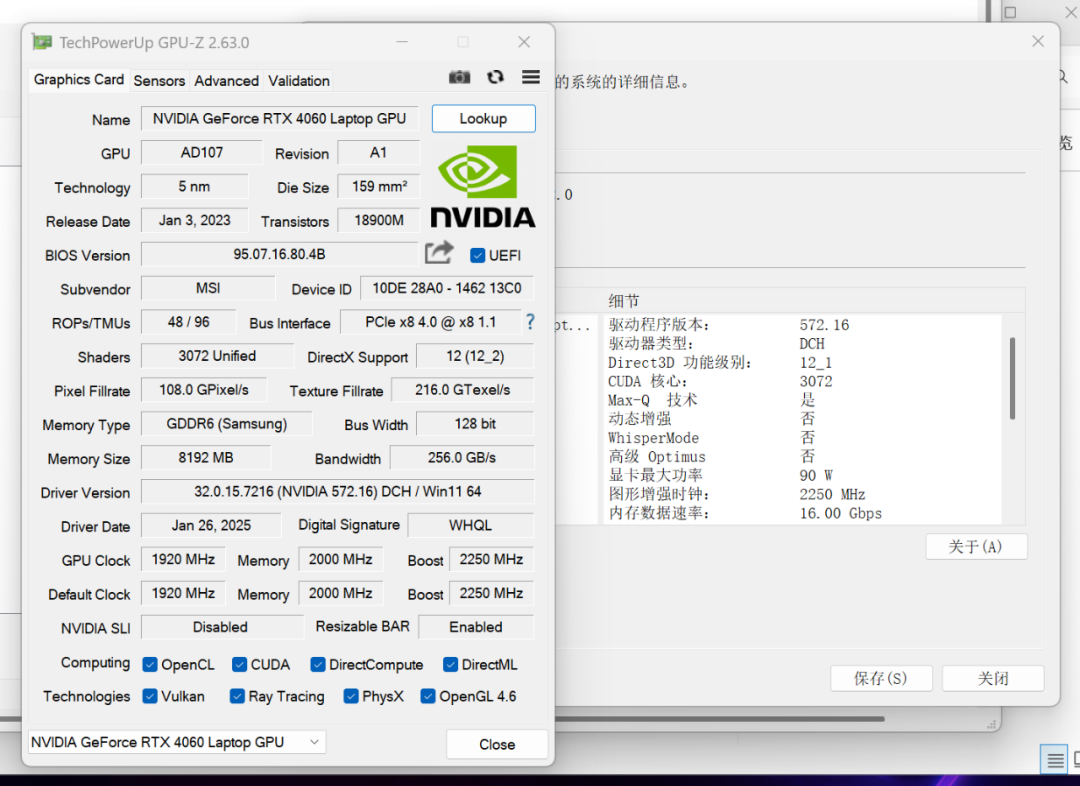This screenshot has height=786, width=1080.
Task: Click the Bus Interface question mark
Action: coord(530,322)
